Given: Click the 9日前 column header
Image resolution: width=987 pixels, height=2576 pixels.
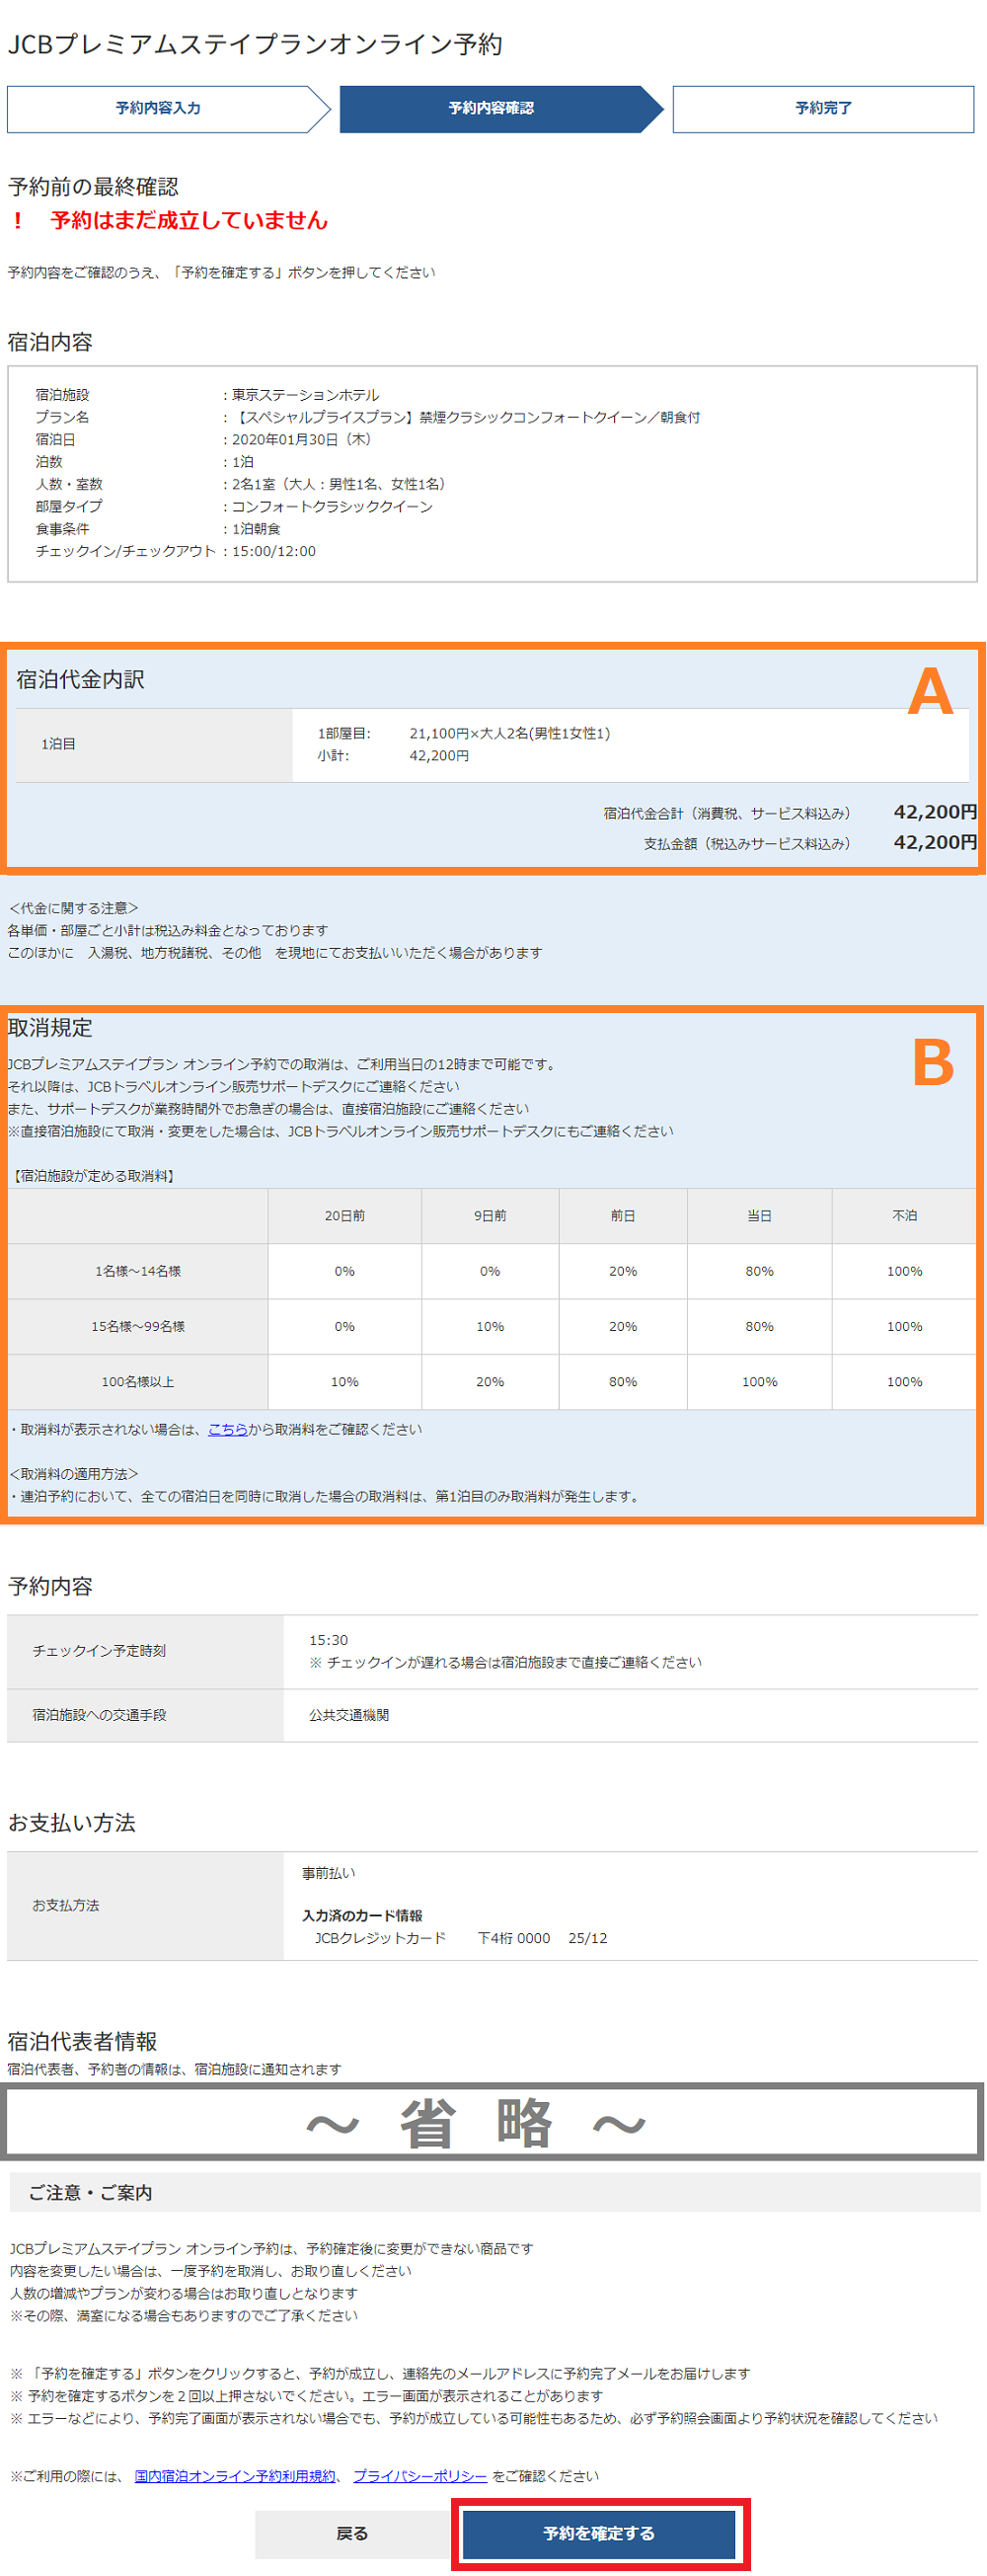Looking at the screenshot, I should coord(490,1216).
